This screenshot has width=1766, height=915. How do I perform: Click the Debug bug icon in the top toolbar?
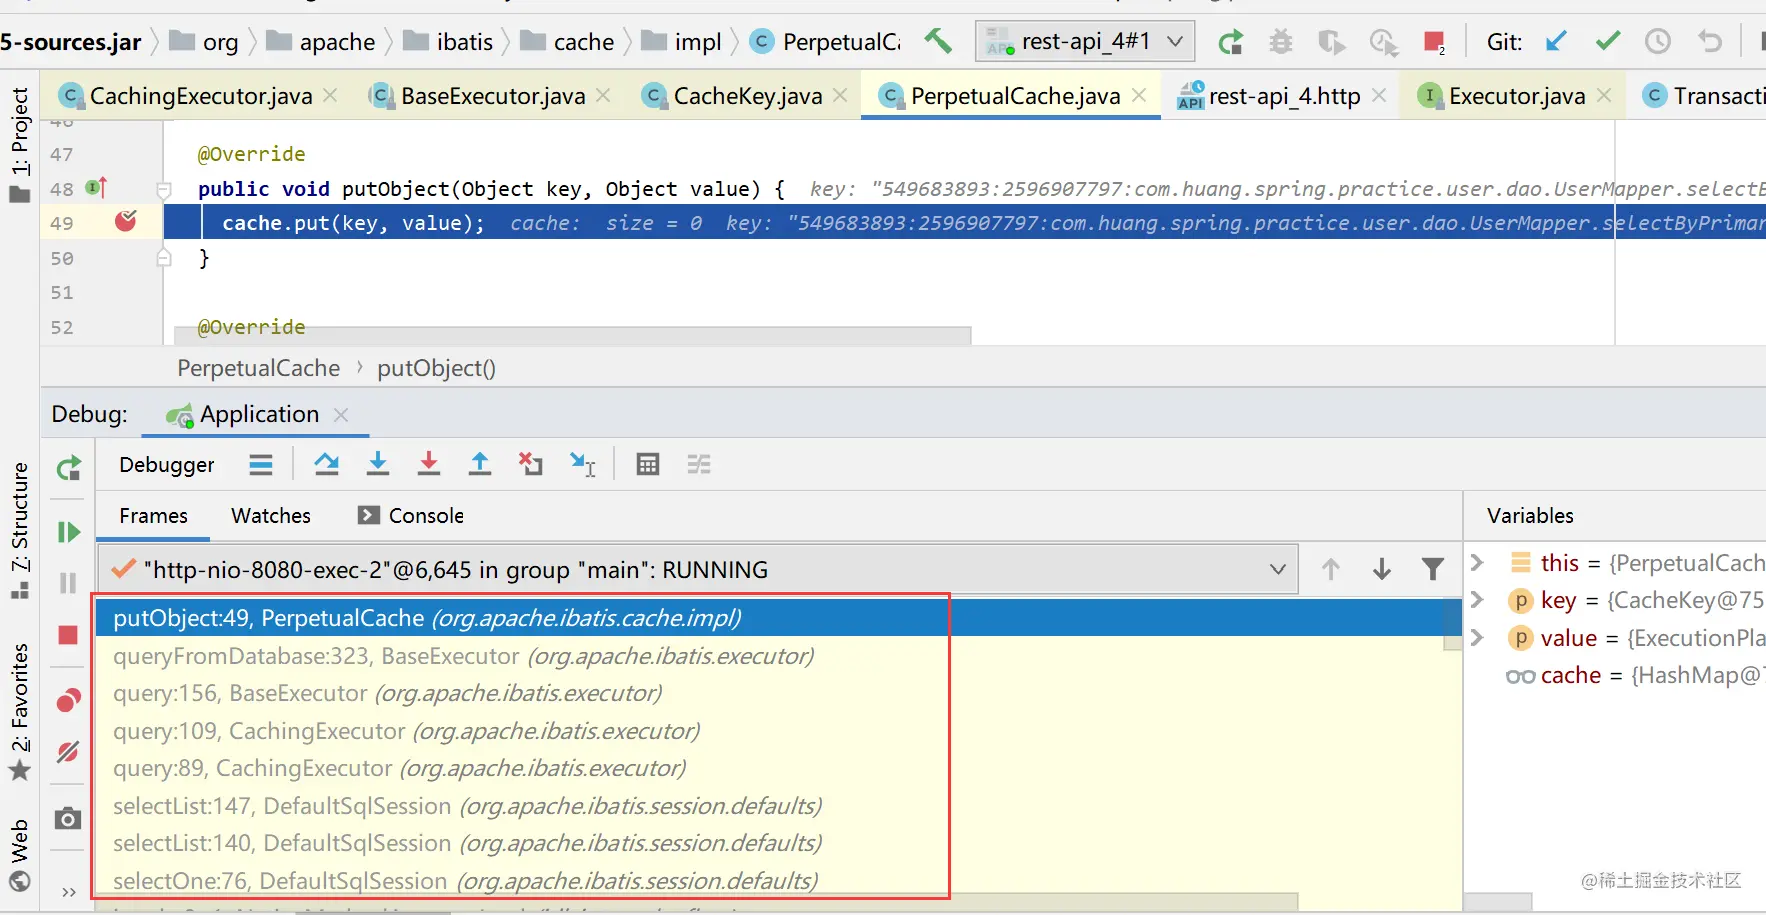(1281, 42)
